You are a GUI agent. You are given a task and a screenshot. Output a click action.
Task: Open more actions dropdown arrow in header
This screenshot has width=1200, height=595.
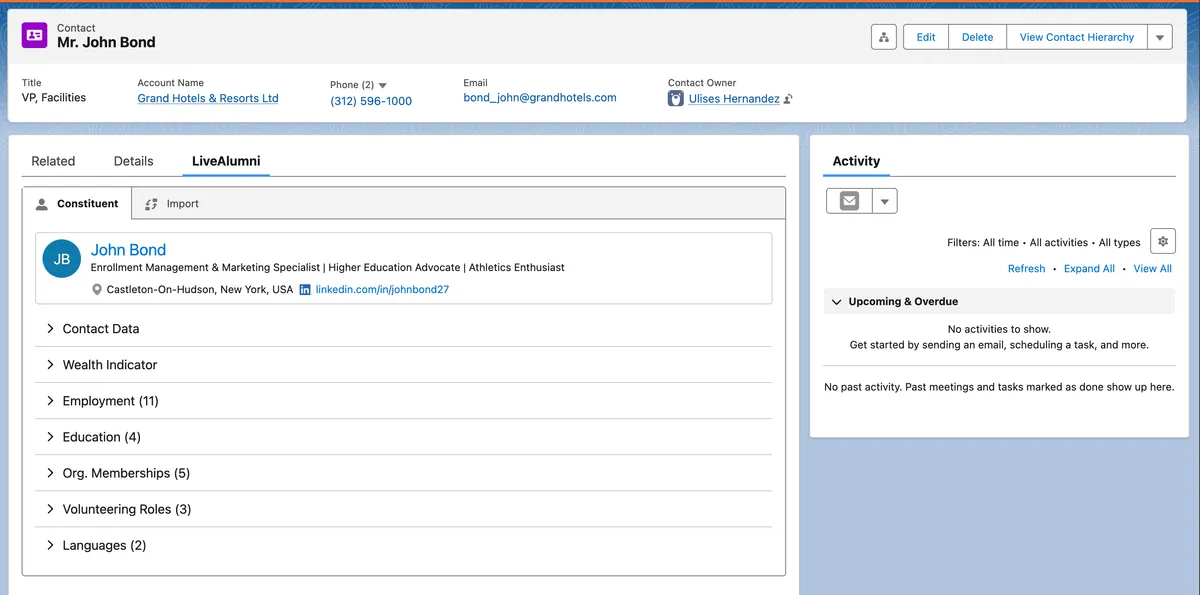1160,37
